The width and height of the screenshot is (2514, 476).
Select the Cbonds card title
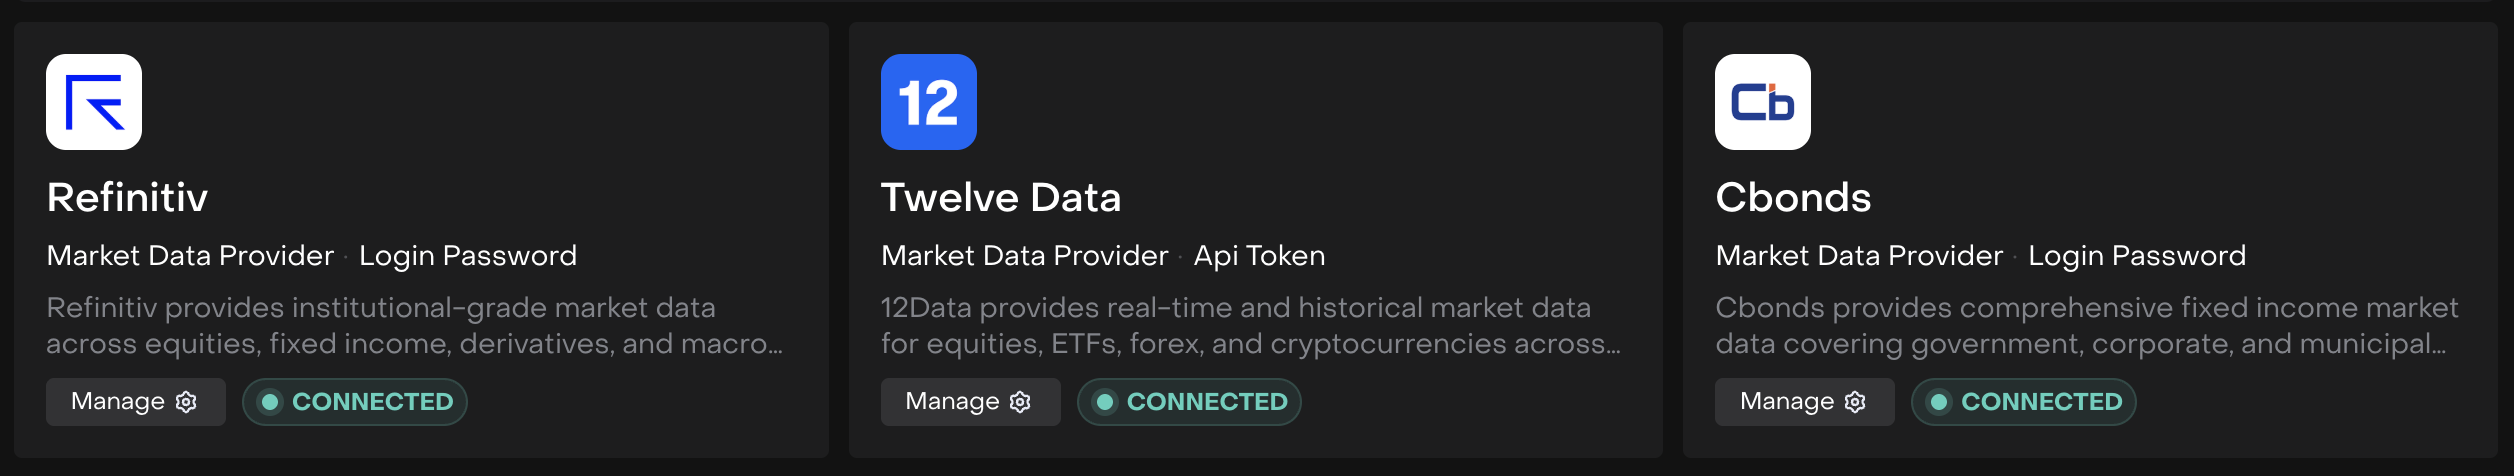pos(1793,198)
